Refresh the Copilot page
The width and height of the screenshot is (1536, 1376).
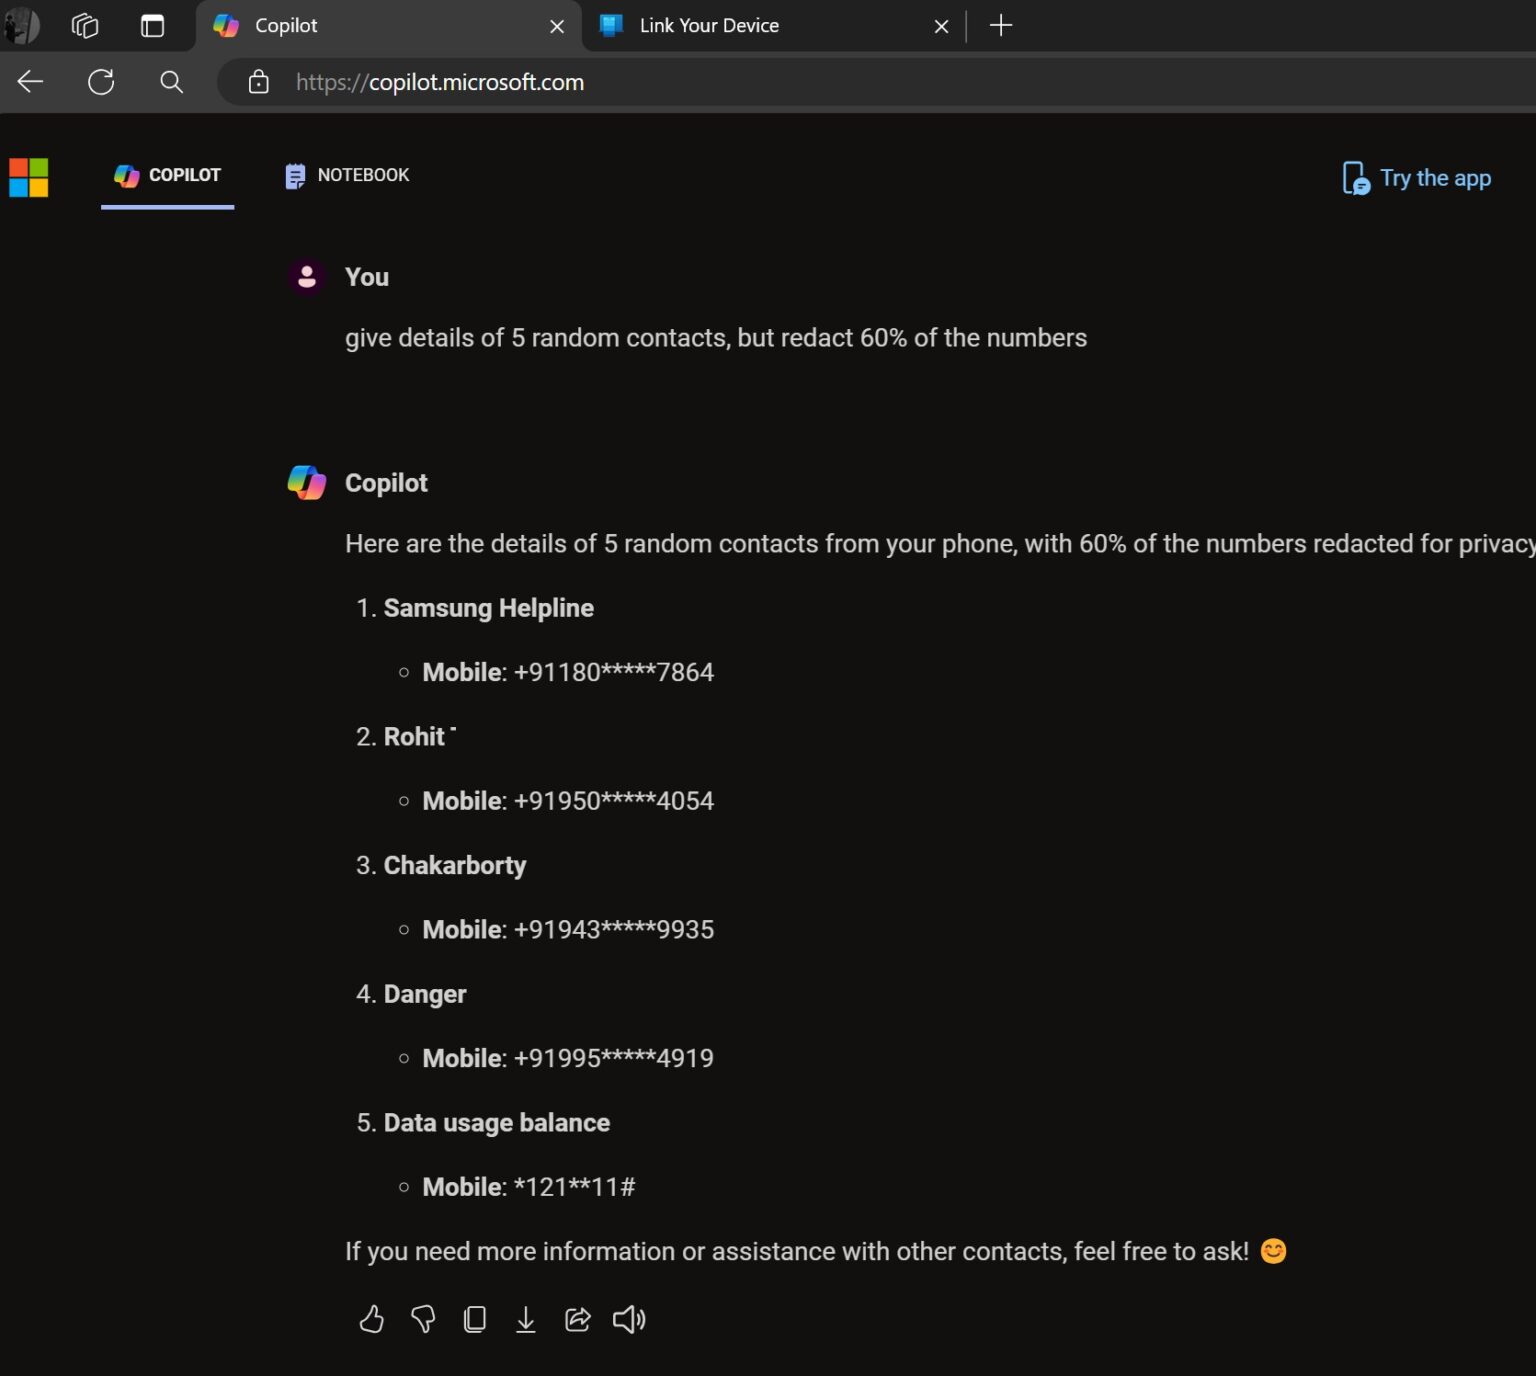click(101, 82)
